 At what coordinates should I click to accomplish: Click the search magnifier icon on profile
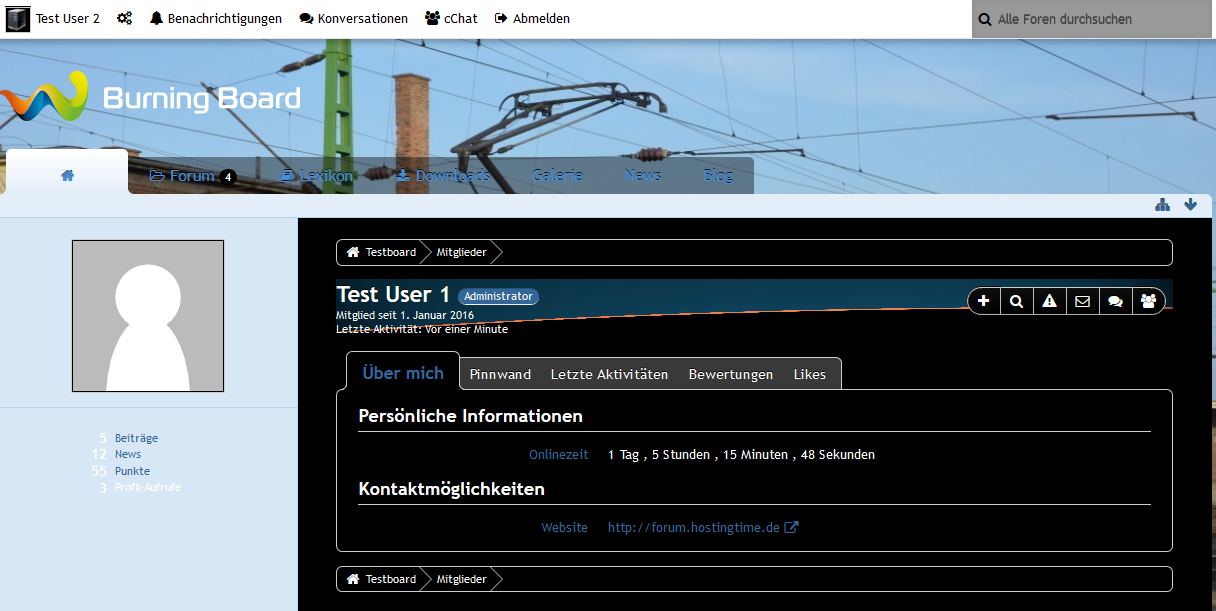pyautogui.click(x=1016, y=301)
